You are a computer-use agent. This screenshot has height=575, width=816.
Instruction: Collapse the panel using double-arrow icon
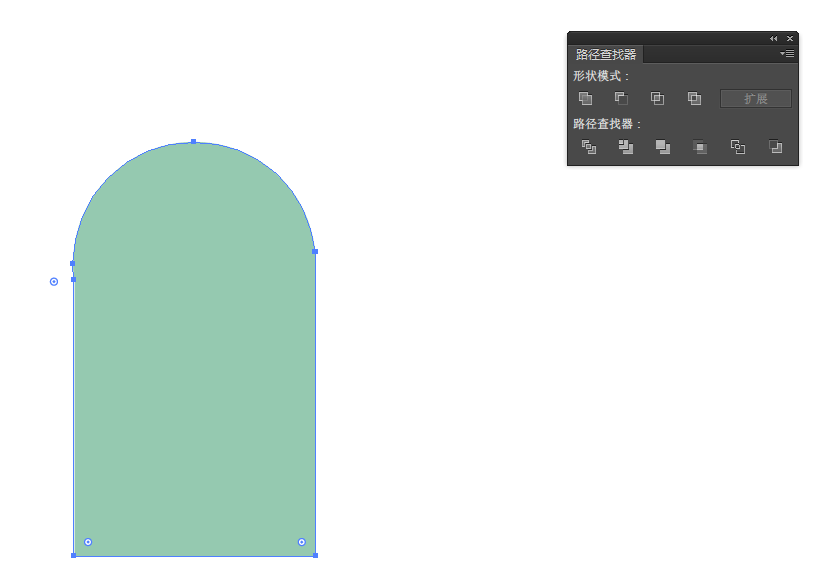773,38
